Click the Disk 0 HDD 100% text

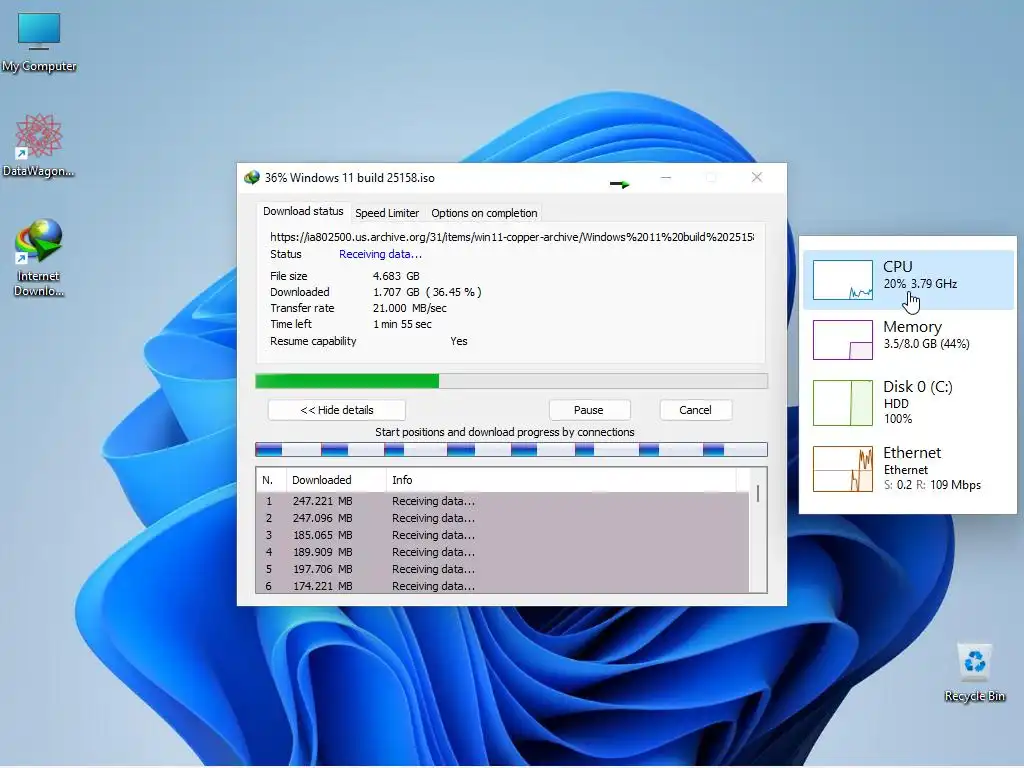[x=897, y=411]
